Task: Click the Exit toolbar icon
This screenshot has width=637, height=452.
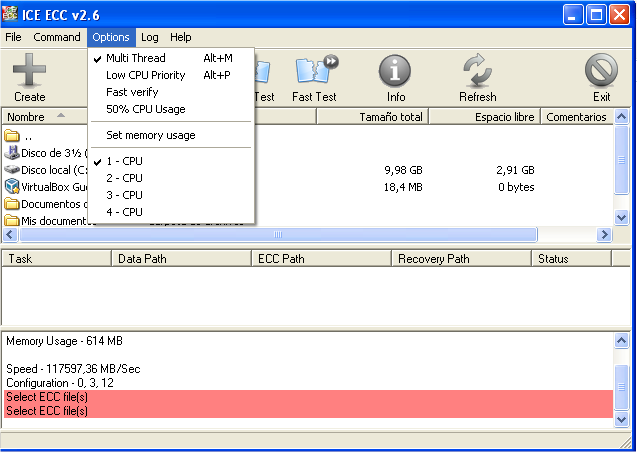Action: 602,71
